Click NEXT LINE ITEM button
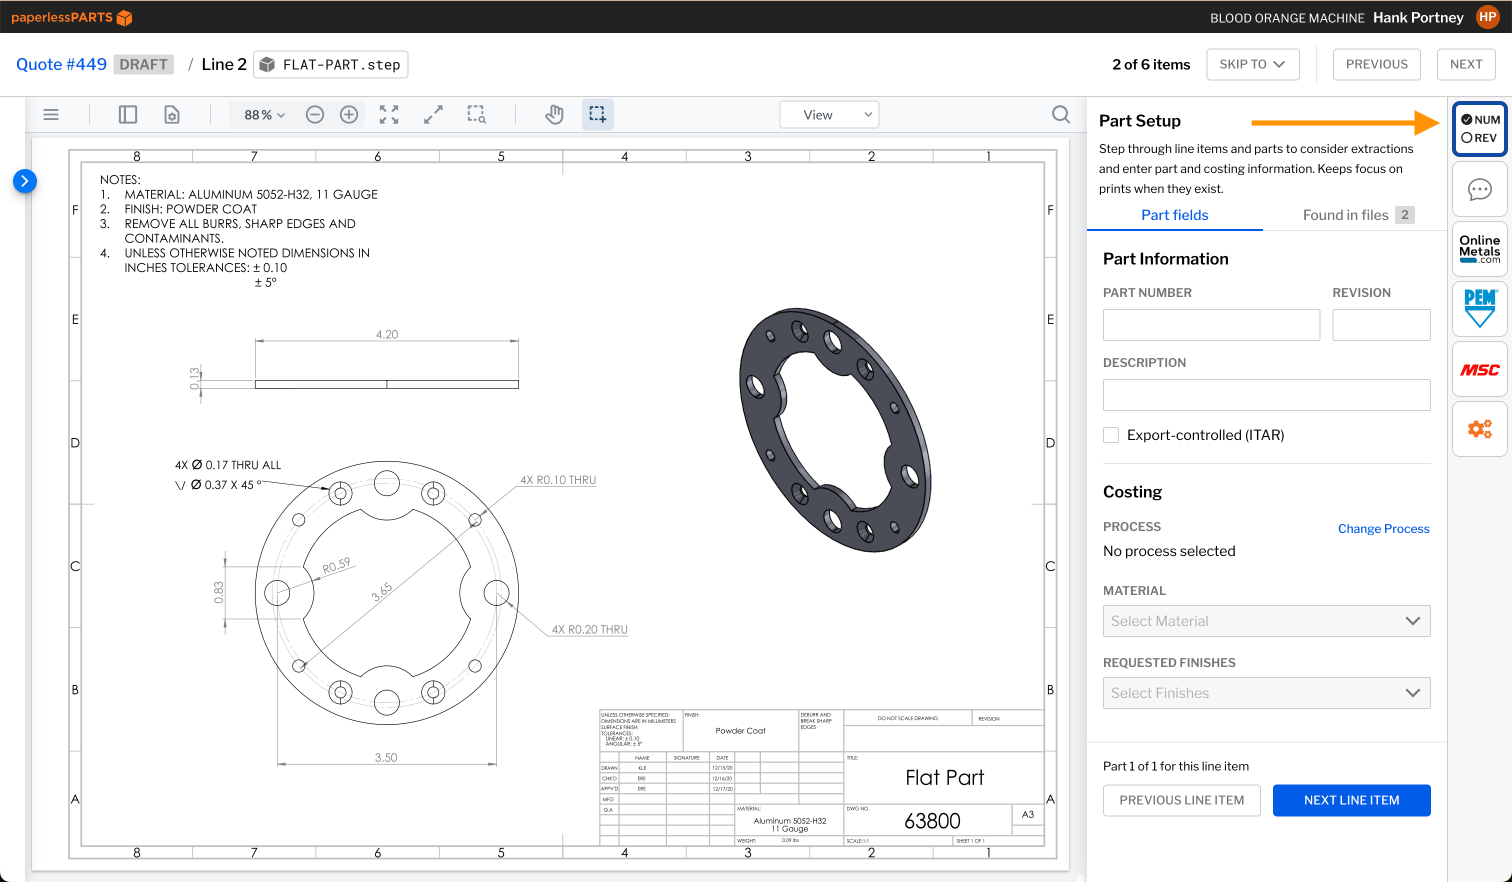This screenshot has width=1512, height=882. click(x=1352, y=800)
